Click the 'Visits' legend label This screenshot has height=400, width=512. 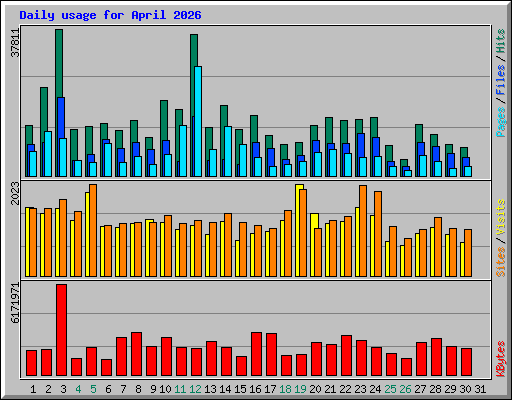[500, 218]
